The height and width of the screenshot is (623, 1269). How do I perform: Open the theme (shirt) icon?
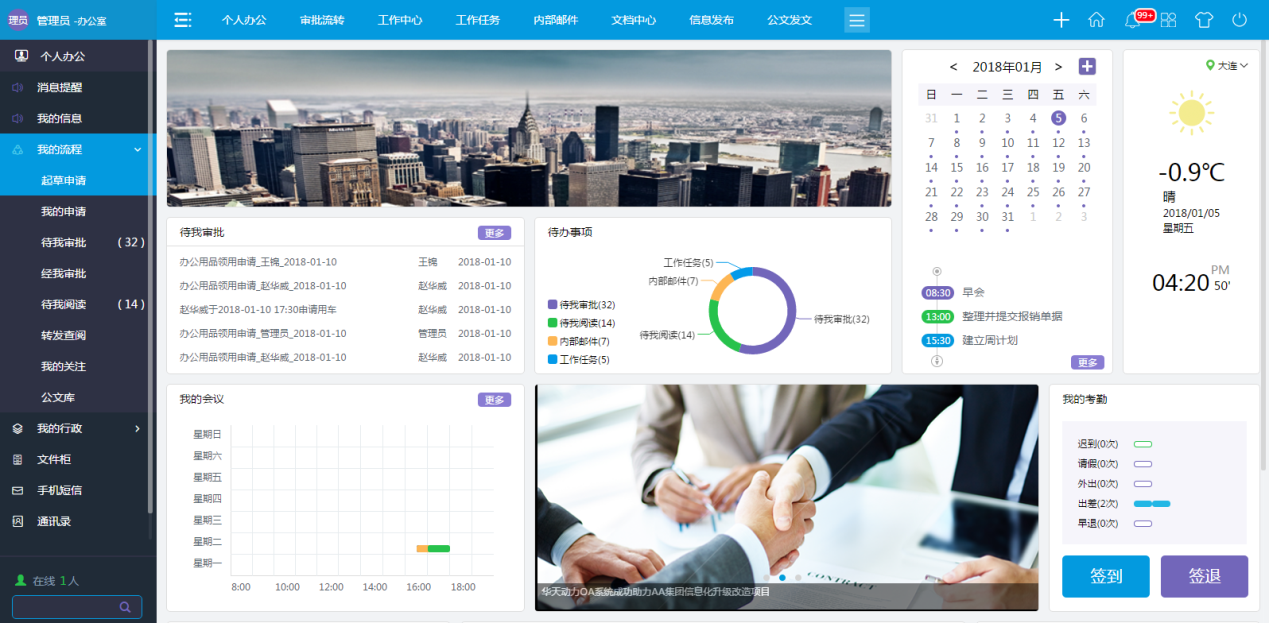coord(1204,20)
